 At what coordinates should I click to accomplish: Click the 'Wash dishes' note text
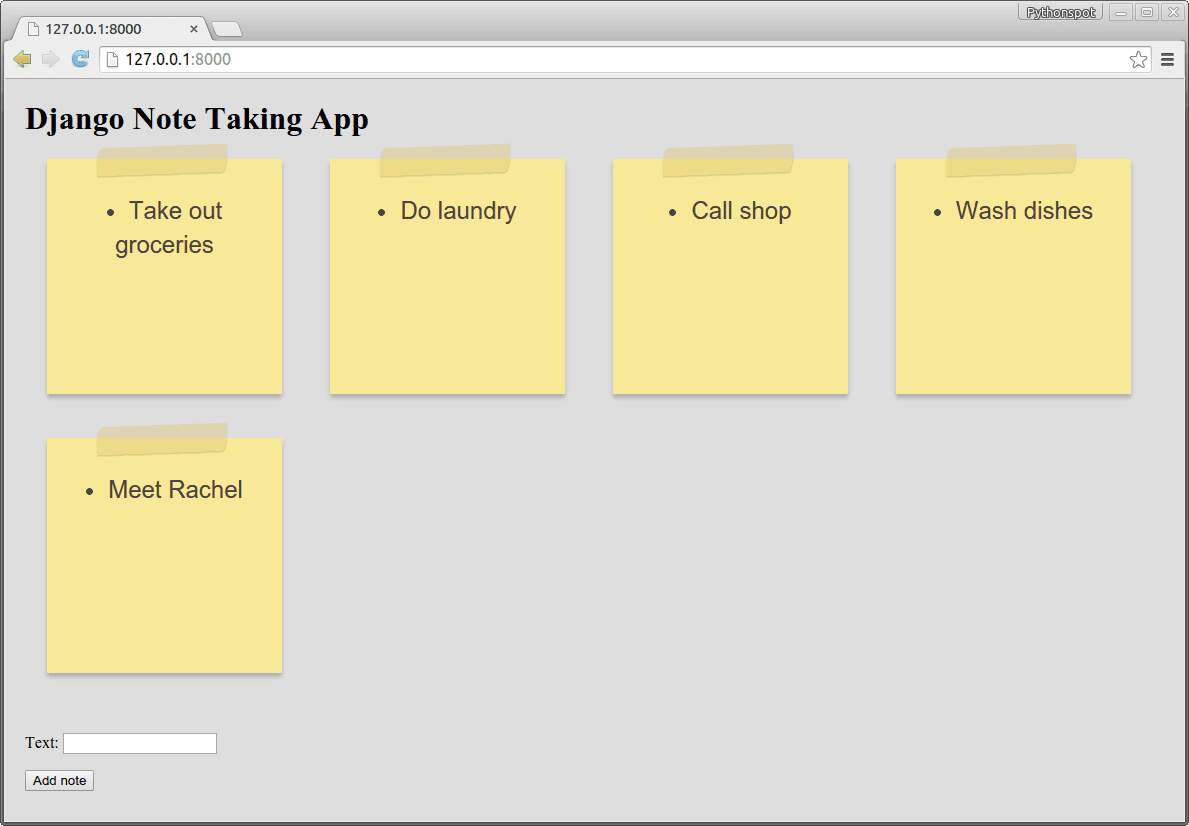1024,211
